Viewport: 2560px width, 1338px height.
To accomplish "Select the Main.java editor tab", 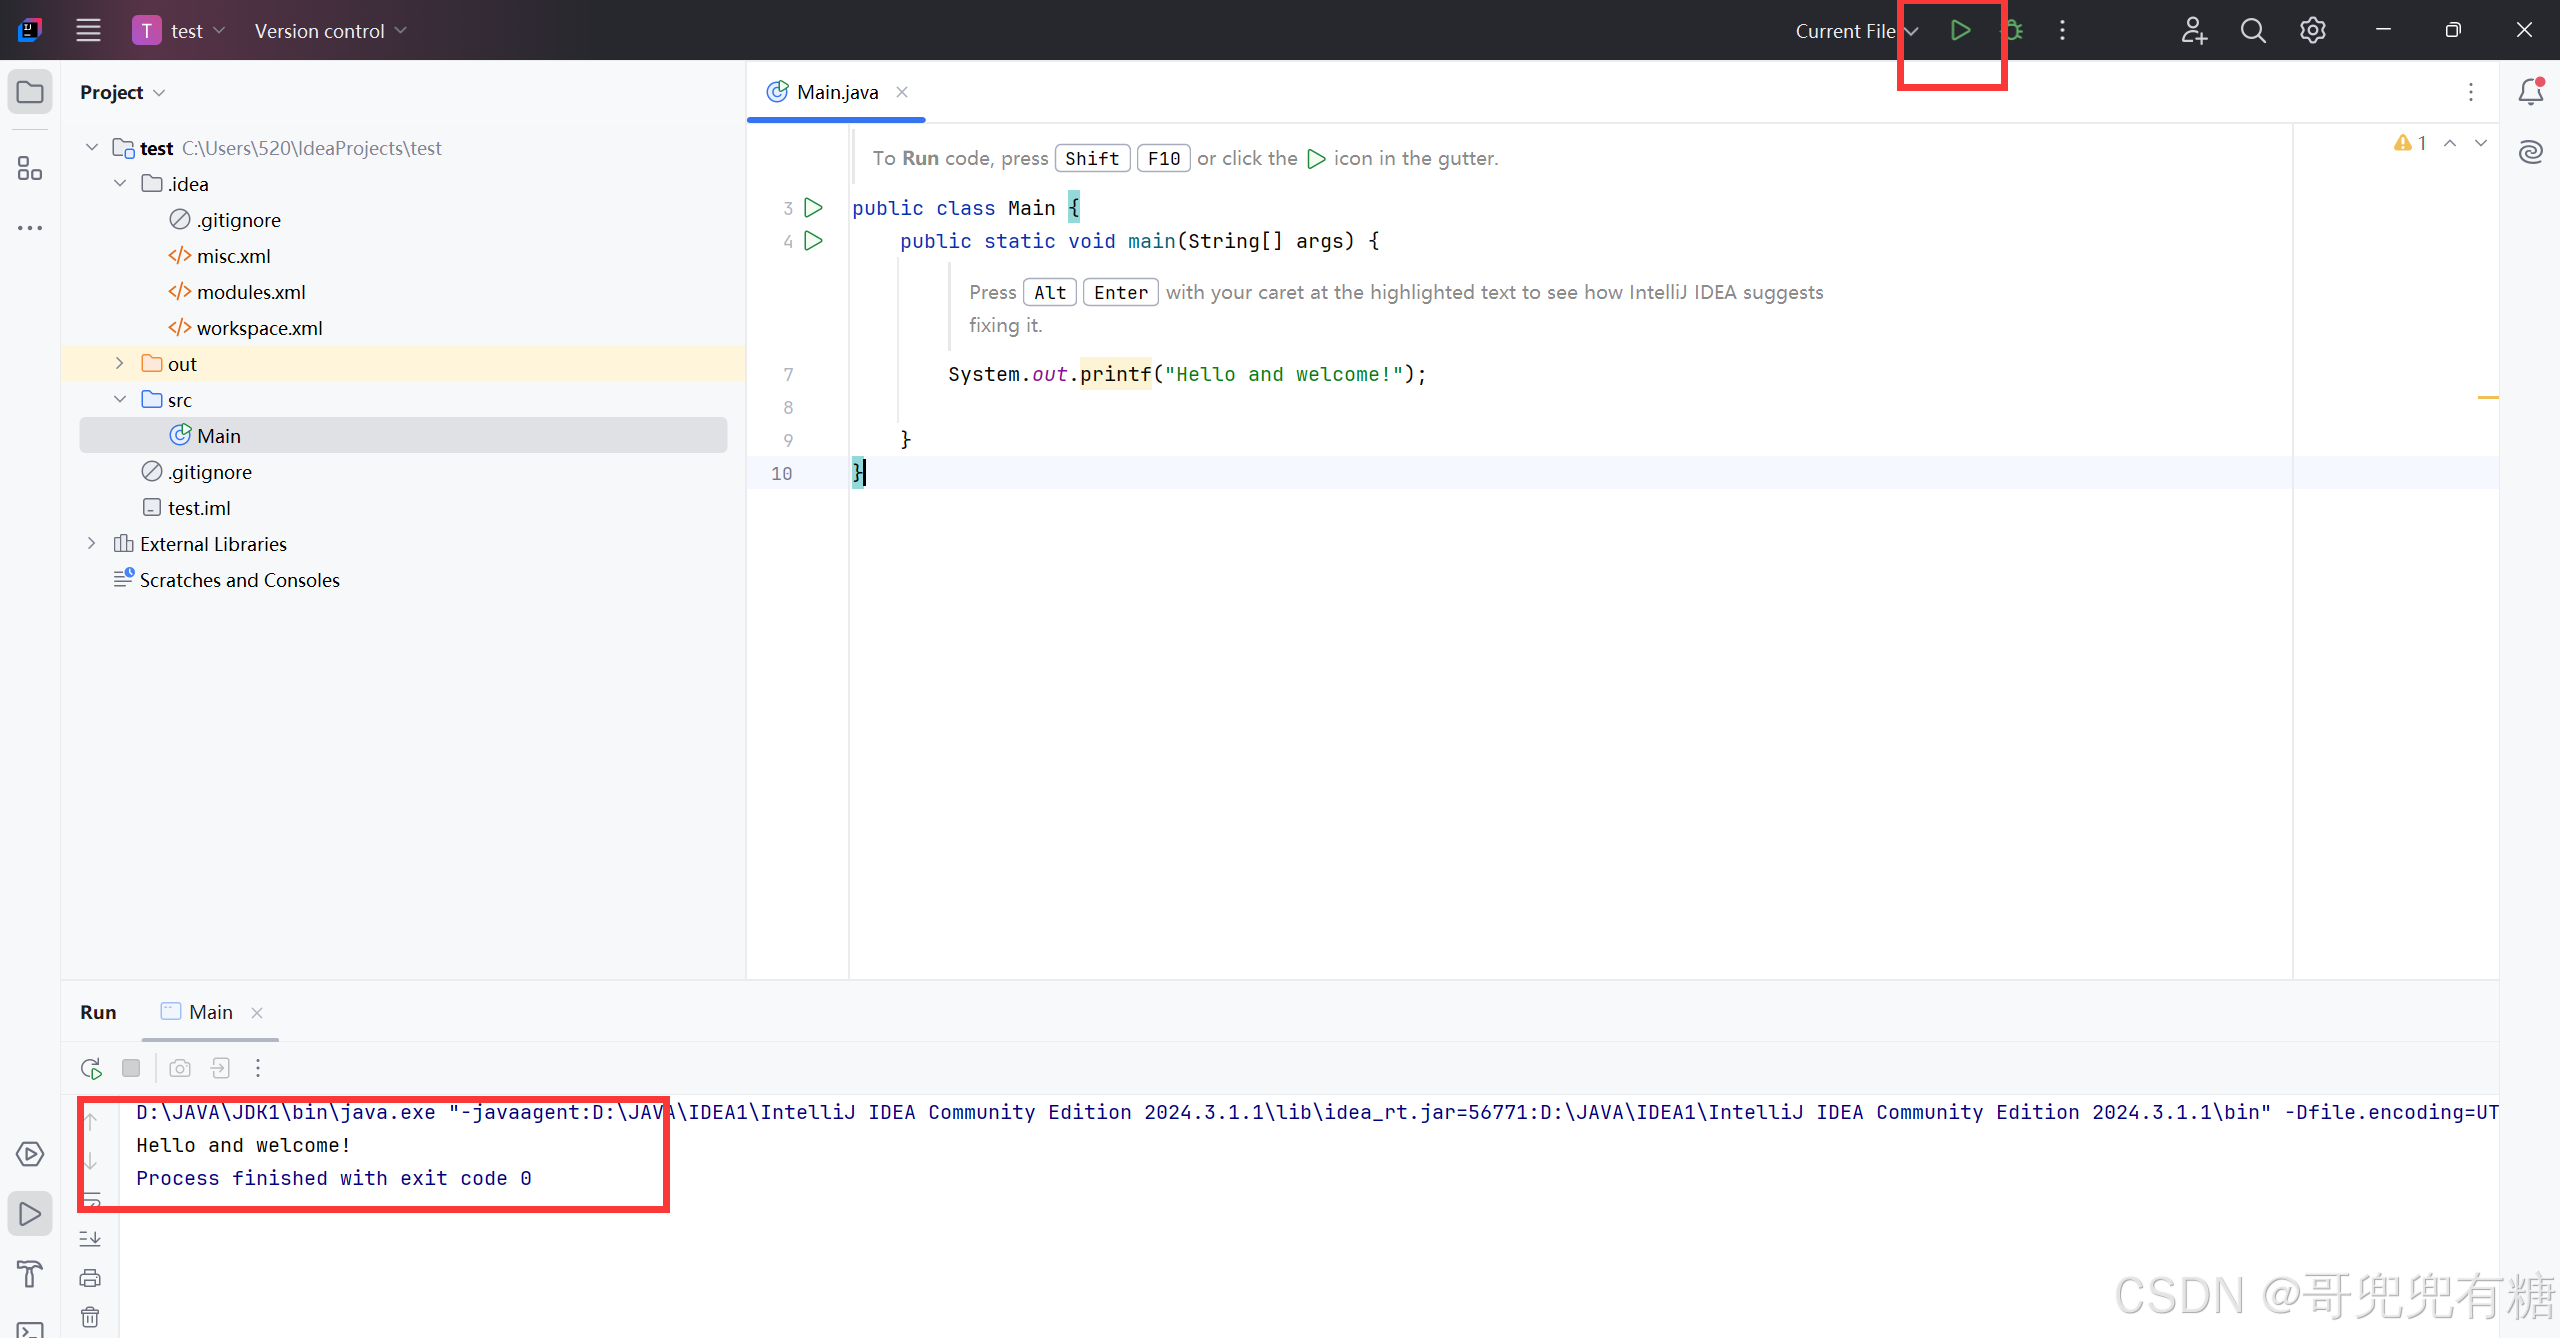I will point(836,92).
